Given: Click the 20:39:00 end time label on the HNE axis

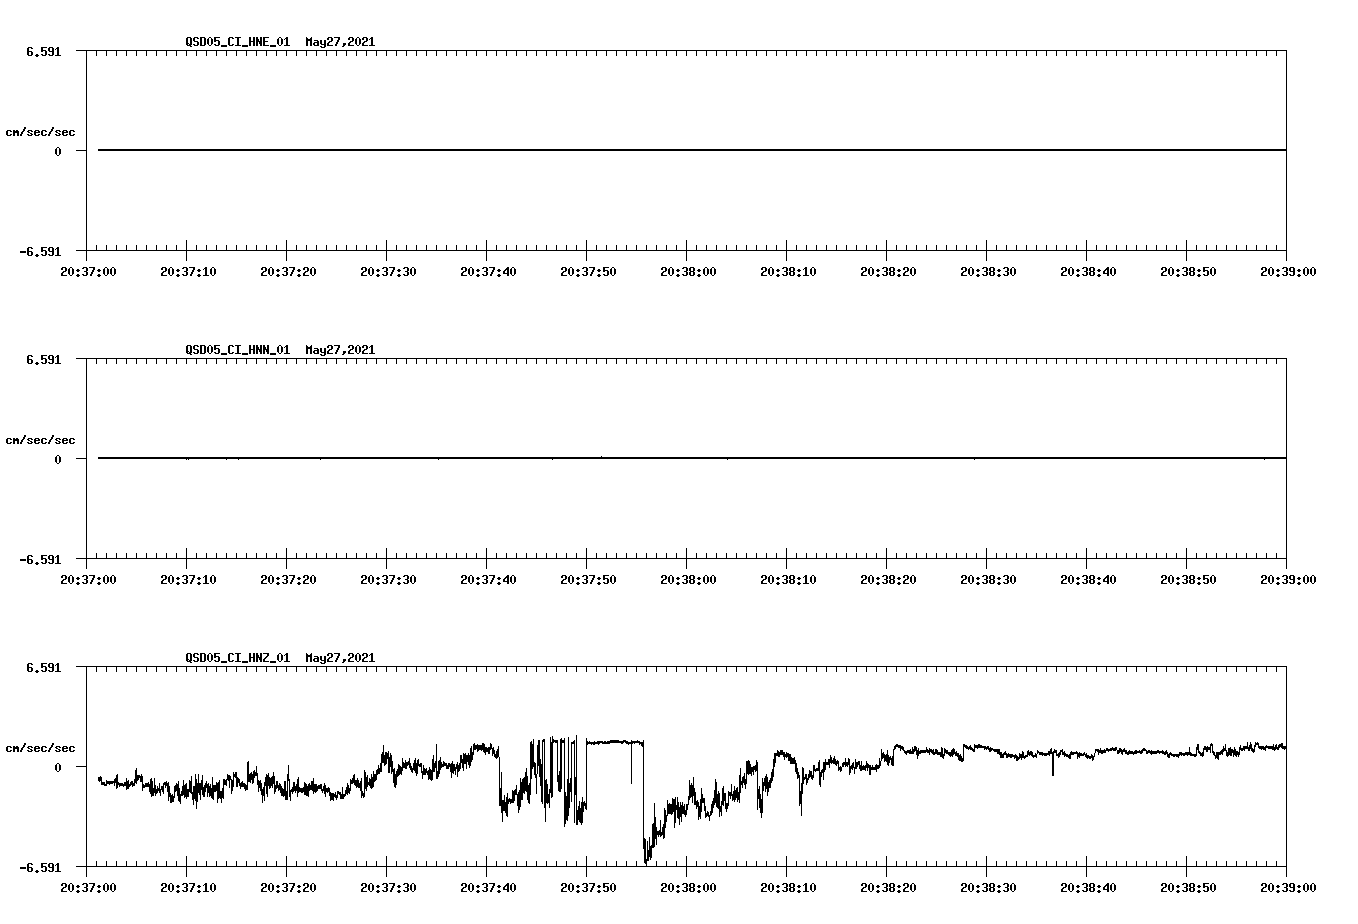Looking at the screenshot, I should [1287, 269].
